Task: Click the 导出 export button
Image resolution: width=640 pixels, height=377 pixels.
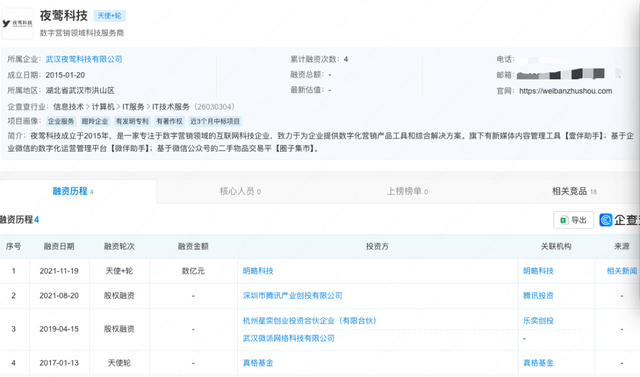Action: click(x=573, y=220)
